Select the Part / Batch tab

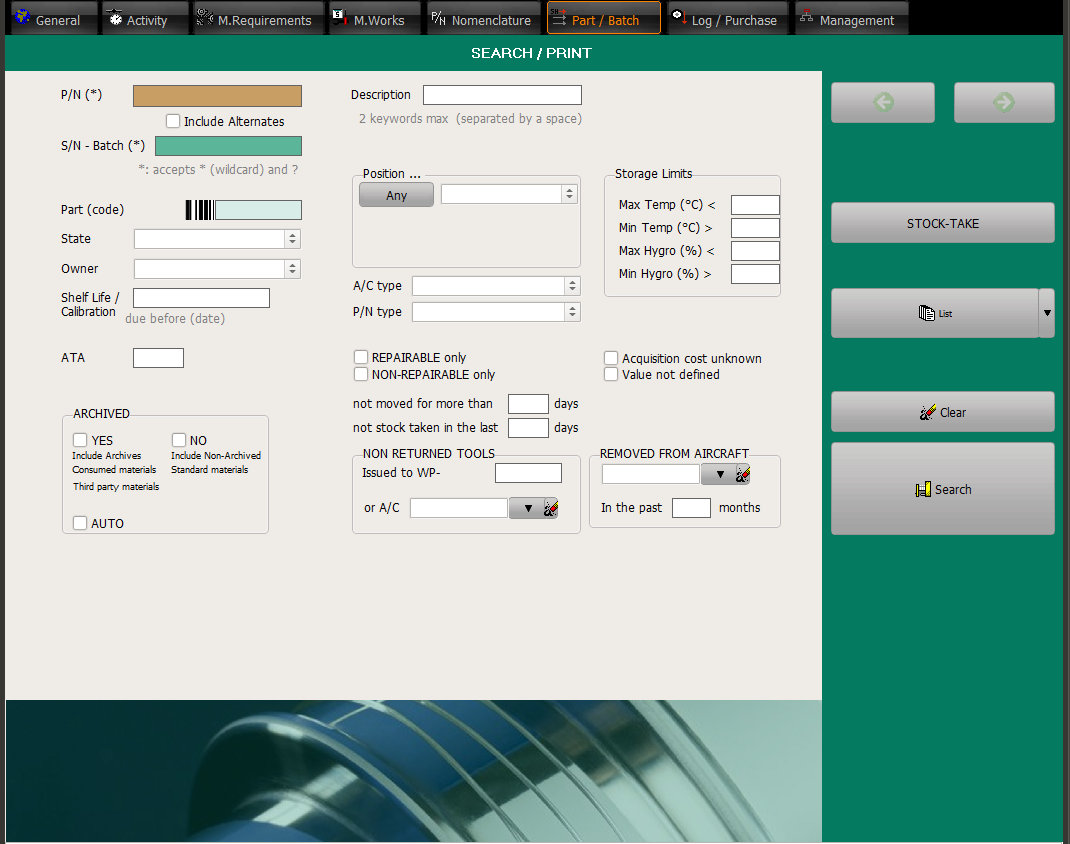(604, 18)
